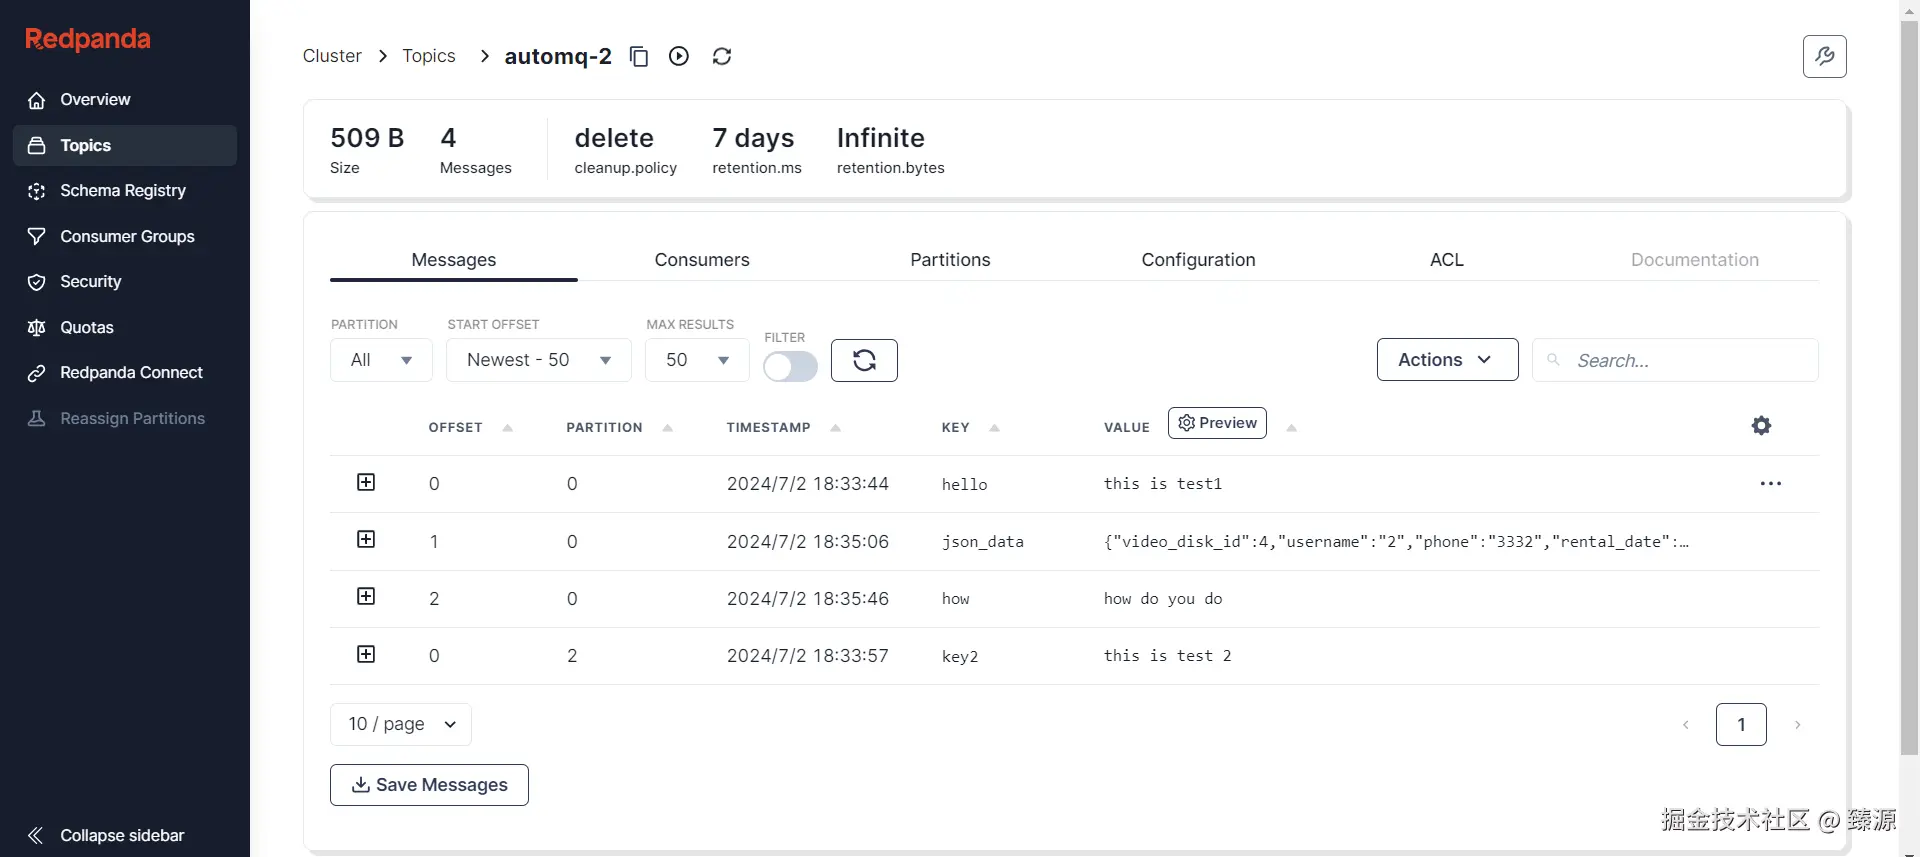Screen dimensions: 1920x857
Task: Open the Configuration tab
Action: pos(1198,260)
